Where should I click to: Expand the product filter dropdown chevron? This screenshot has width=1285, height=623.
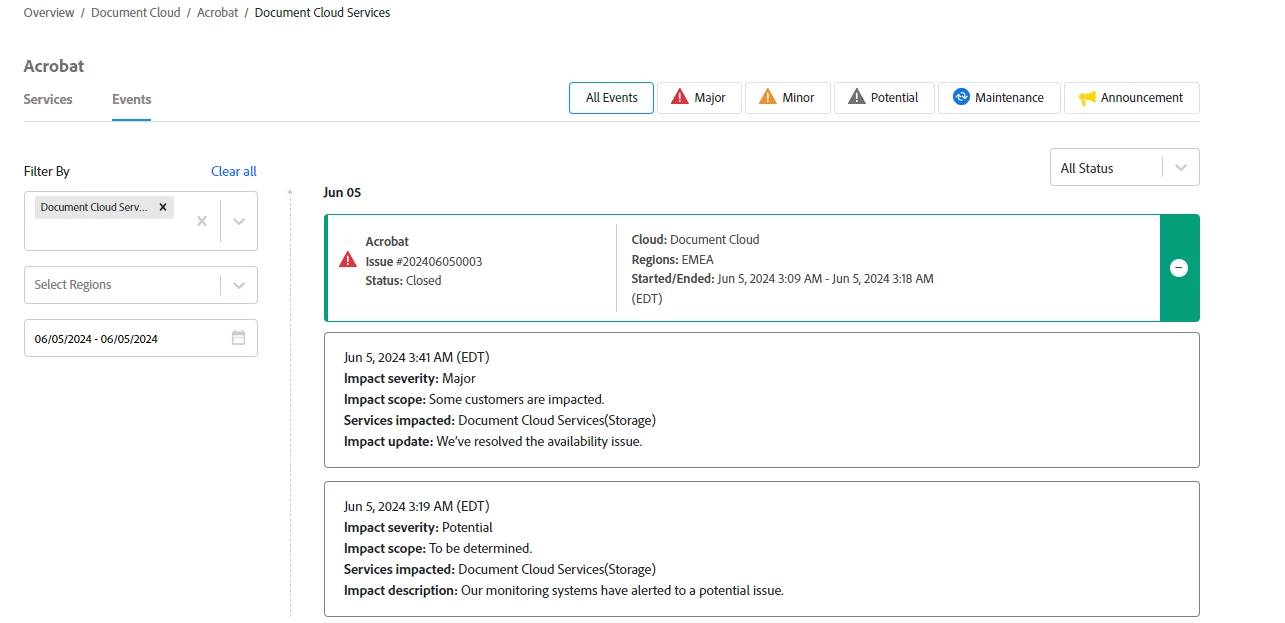click(x=239, y=221)
